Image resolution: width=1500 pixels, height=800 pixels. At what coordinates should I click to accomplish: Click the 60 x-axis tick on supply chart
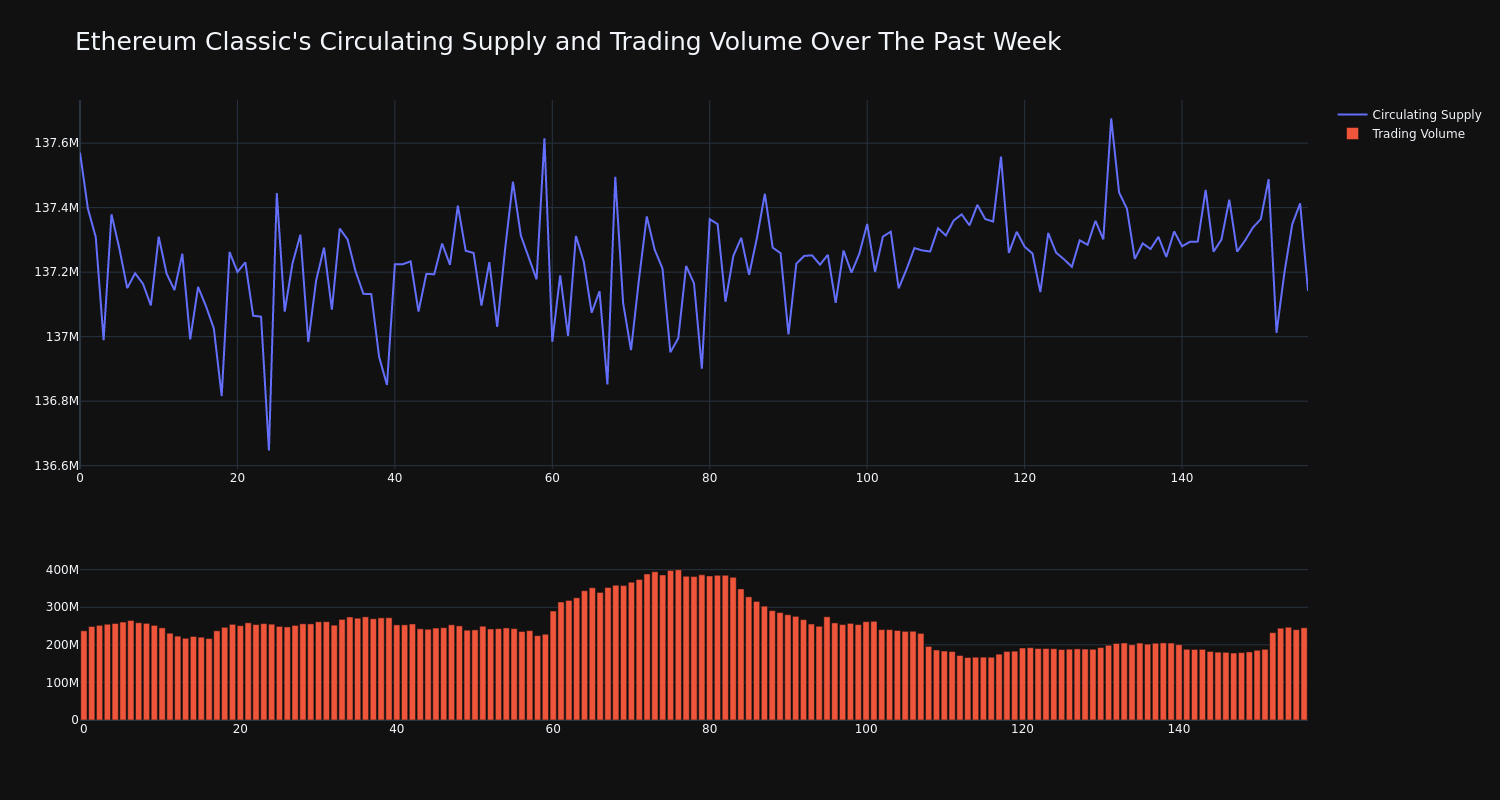click(552, 478)
